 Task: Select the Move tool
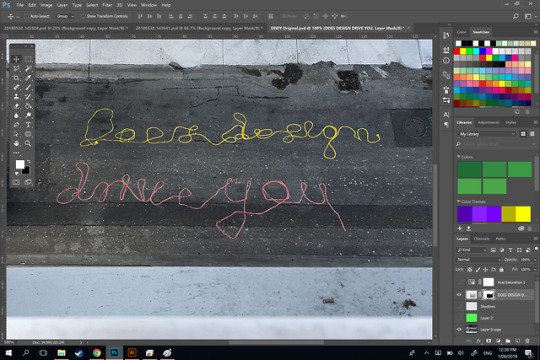pos(16,59)
